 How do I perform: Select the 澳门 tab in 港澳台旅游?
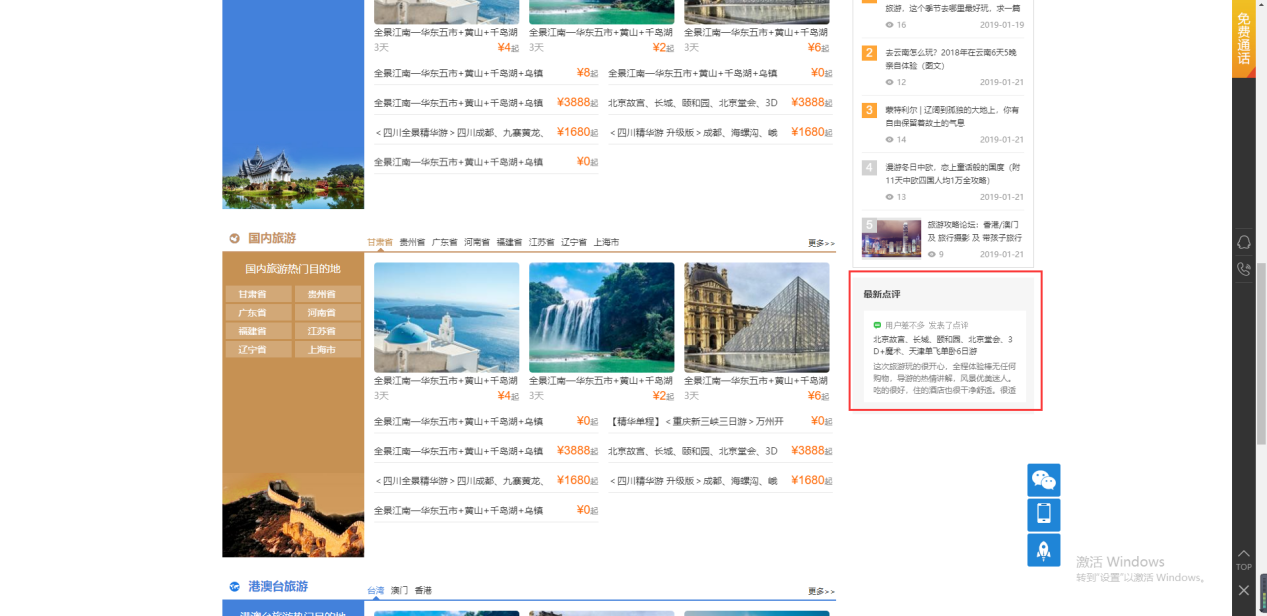[399, 591]
